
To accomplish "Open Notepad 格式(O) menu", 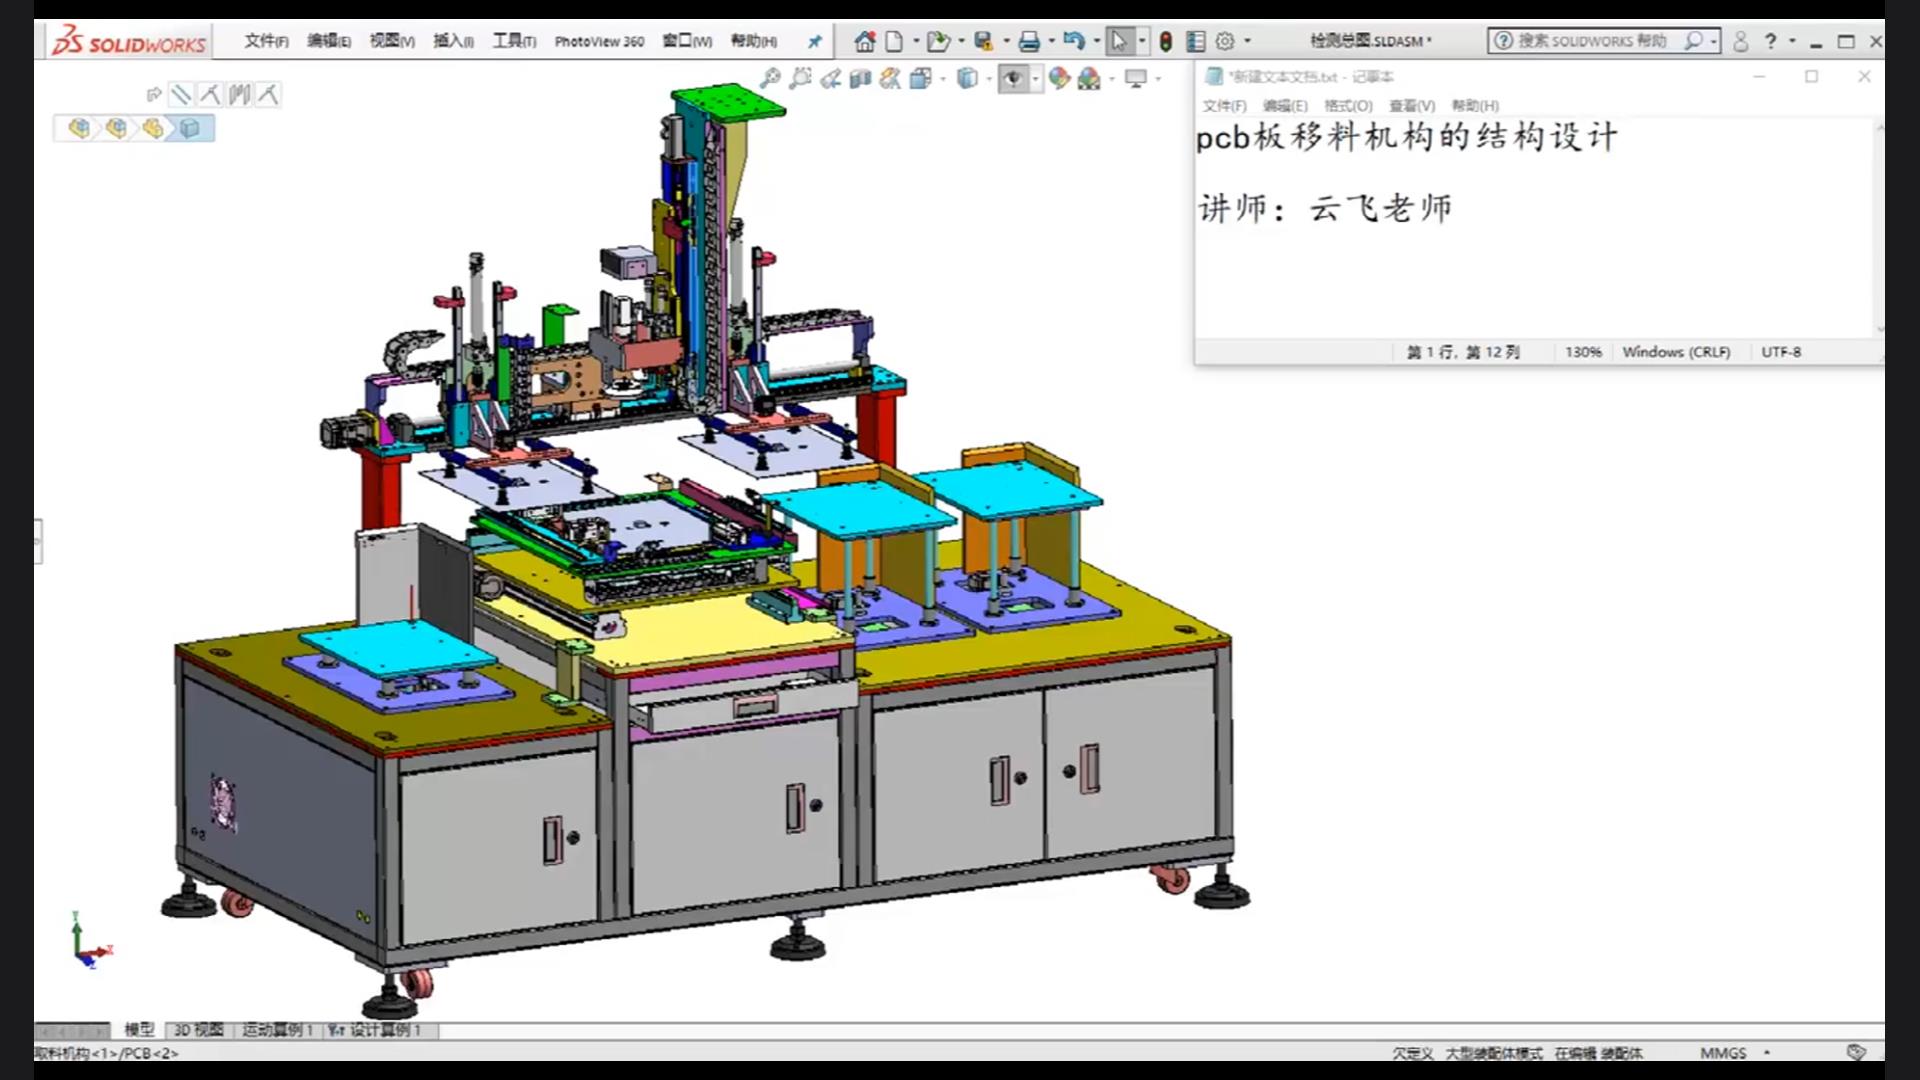I will point(1348,105).
